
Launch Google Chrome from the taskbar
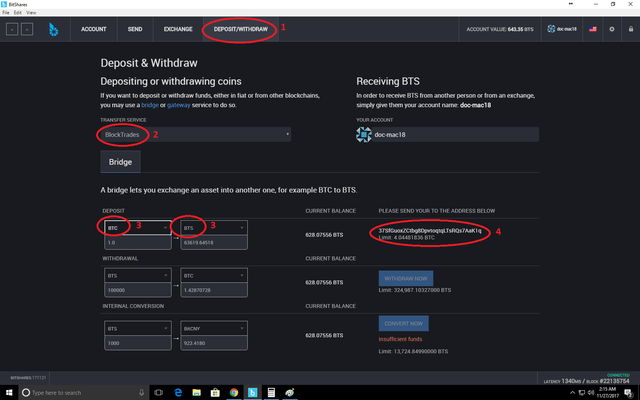click(234, 393)
